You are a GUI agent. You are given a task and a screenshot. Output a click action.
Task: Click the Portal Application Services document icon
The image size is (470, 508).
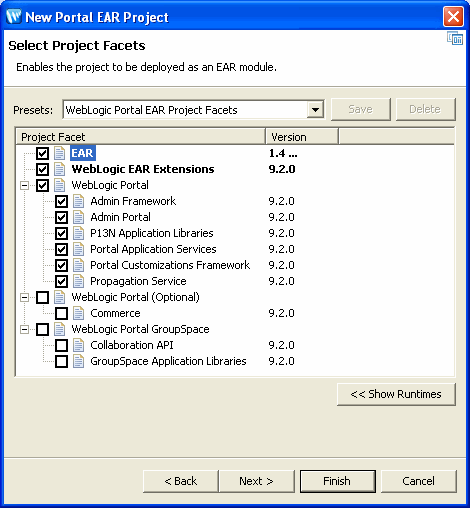pos(79,249)
